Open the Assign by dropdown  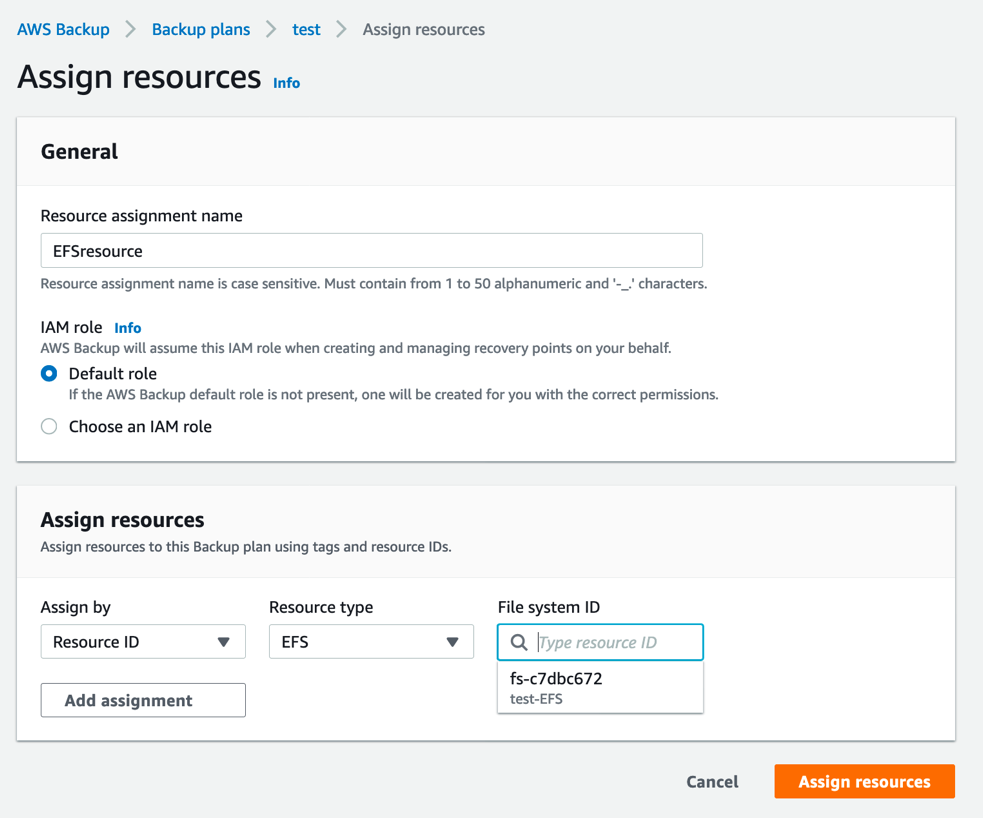coord(143,641)
